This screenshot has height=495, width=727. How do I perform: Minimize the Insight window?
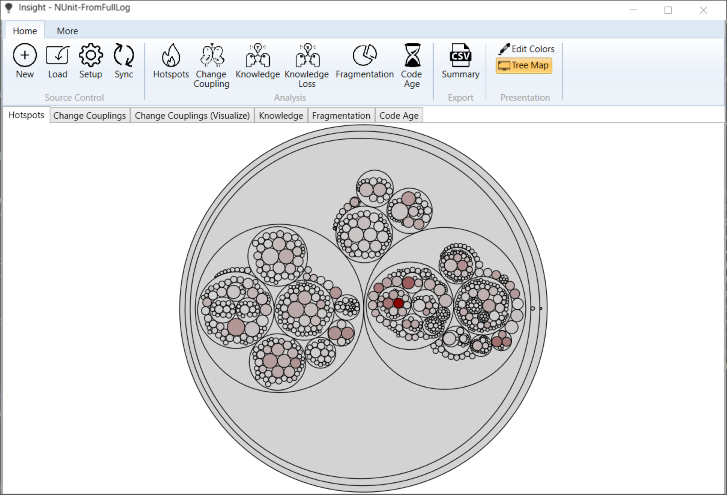point(633,10)
